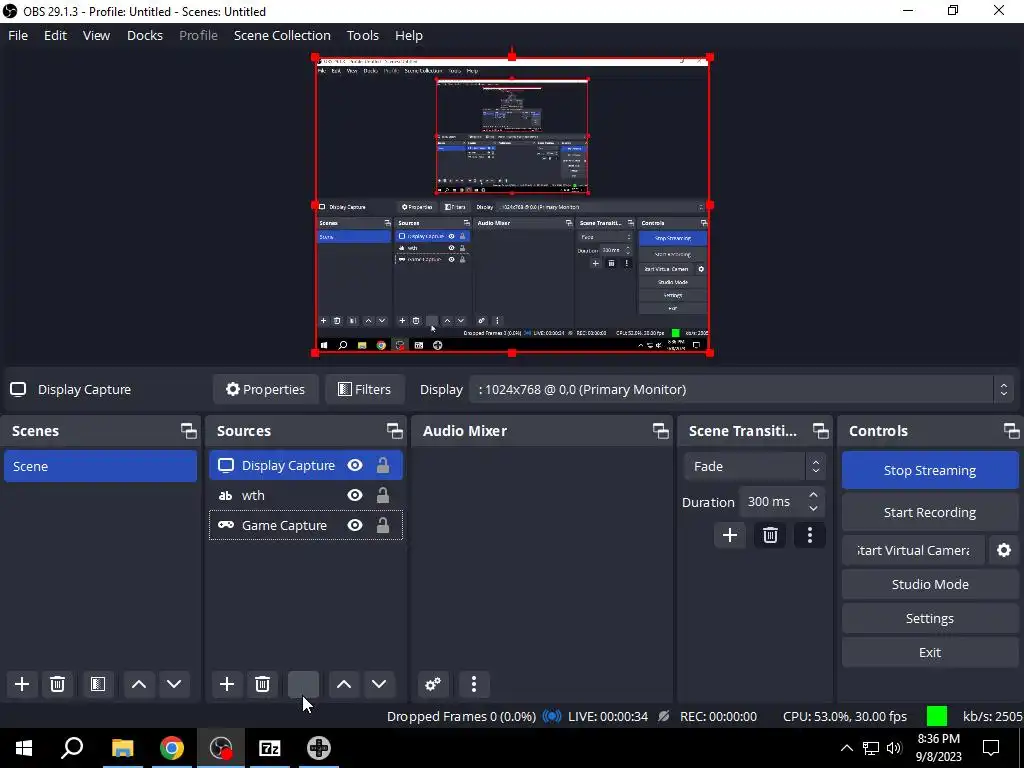Open source properties button in Sources toolbar
This screenshot has width=1024, height=768.
[303, 684]
